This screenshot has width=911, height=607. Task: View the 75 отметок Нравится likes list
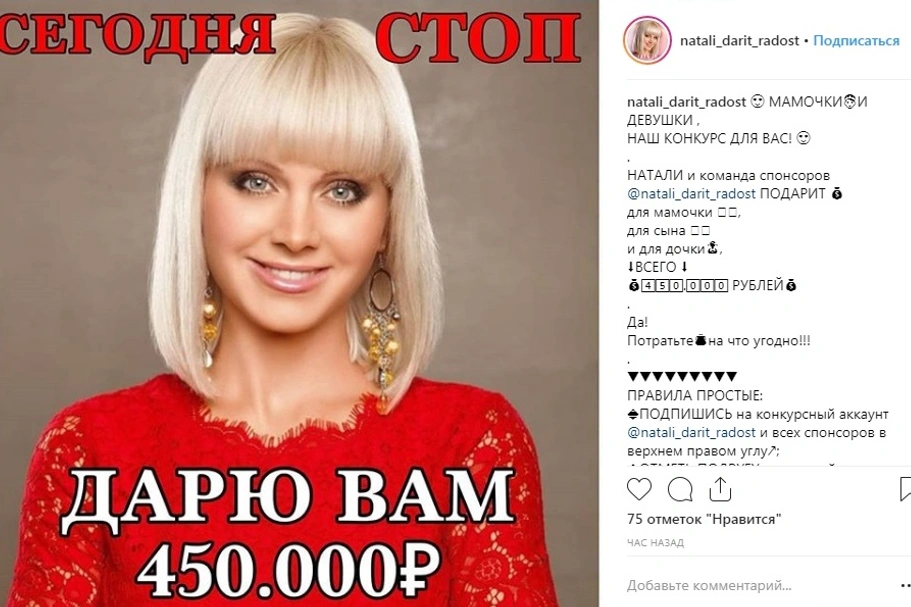704,519
